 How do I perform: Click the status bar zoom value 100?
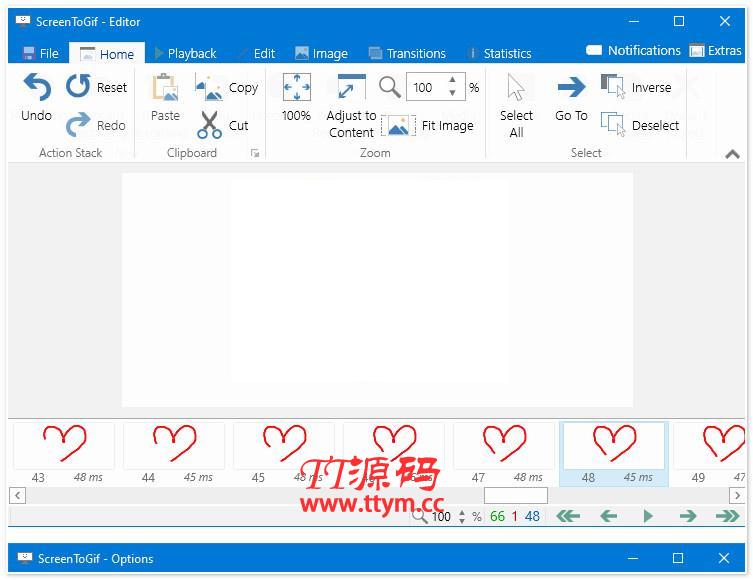(x=441, y=516)
